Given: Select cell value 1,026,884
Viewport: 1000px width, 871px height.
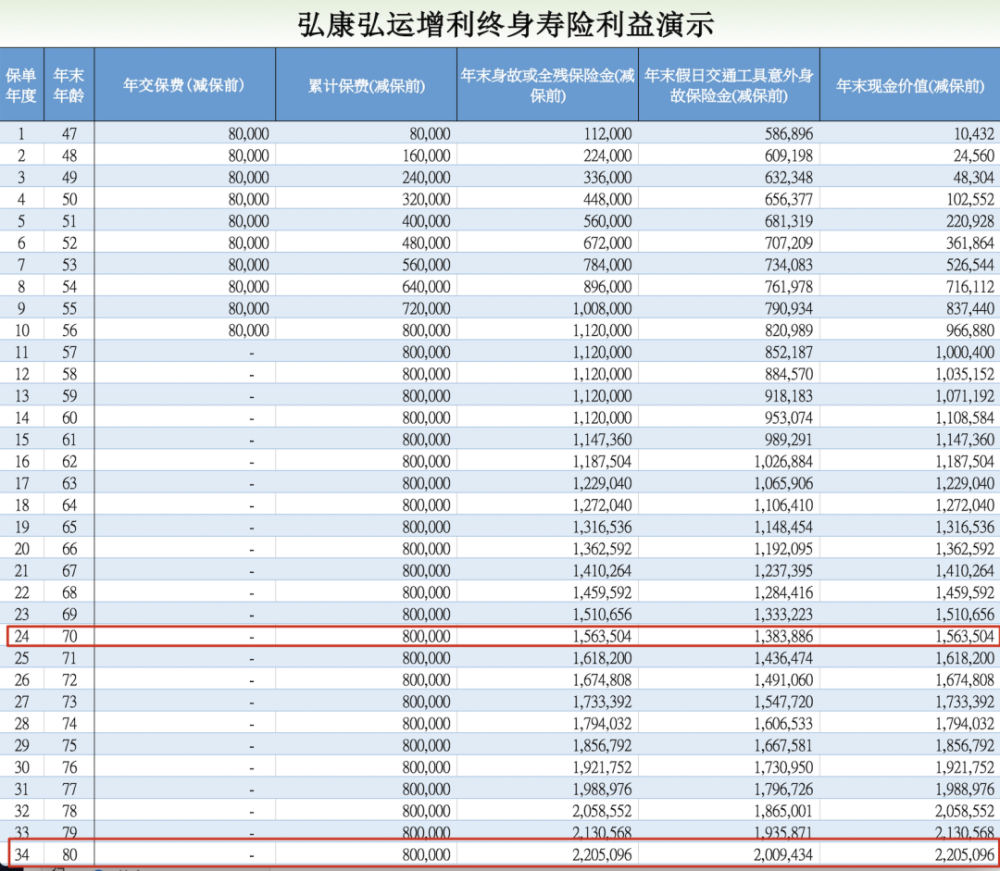Looking at the screenshot, I should point(784,462).
